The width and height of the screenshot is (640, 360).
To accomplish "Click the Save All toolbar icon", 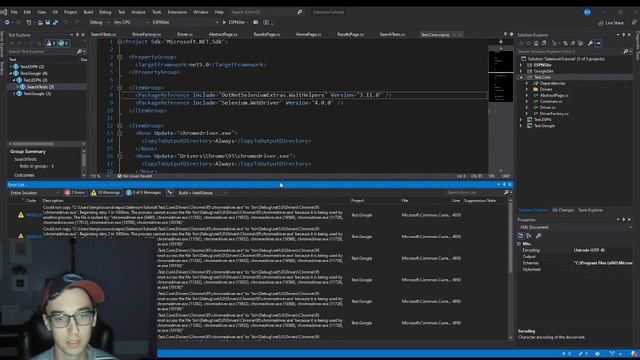I will (x=55, y=22).
